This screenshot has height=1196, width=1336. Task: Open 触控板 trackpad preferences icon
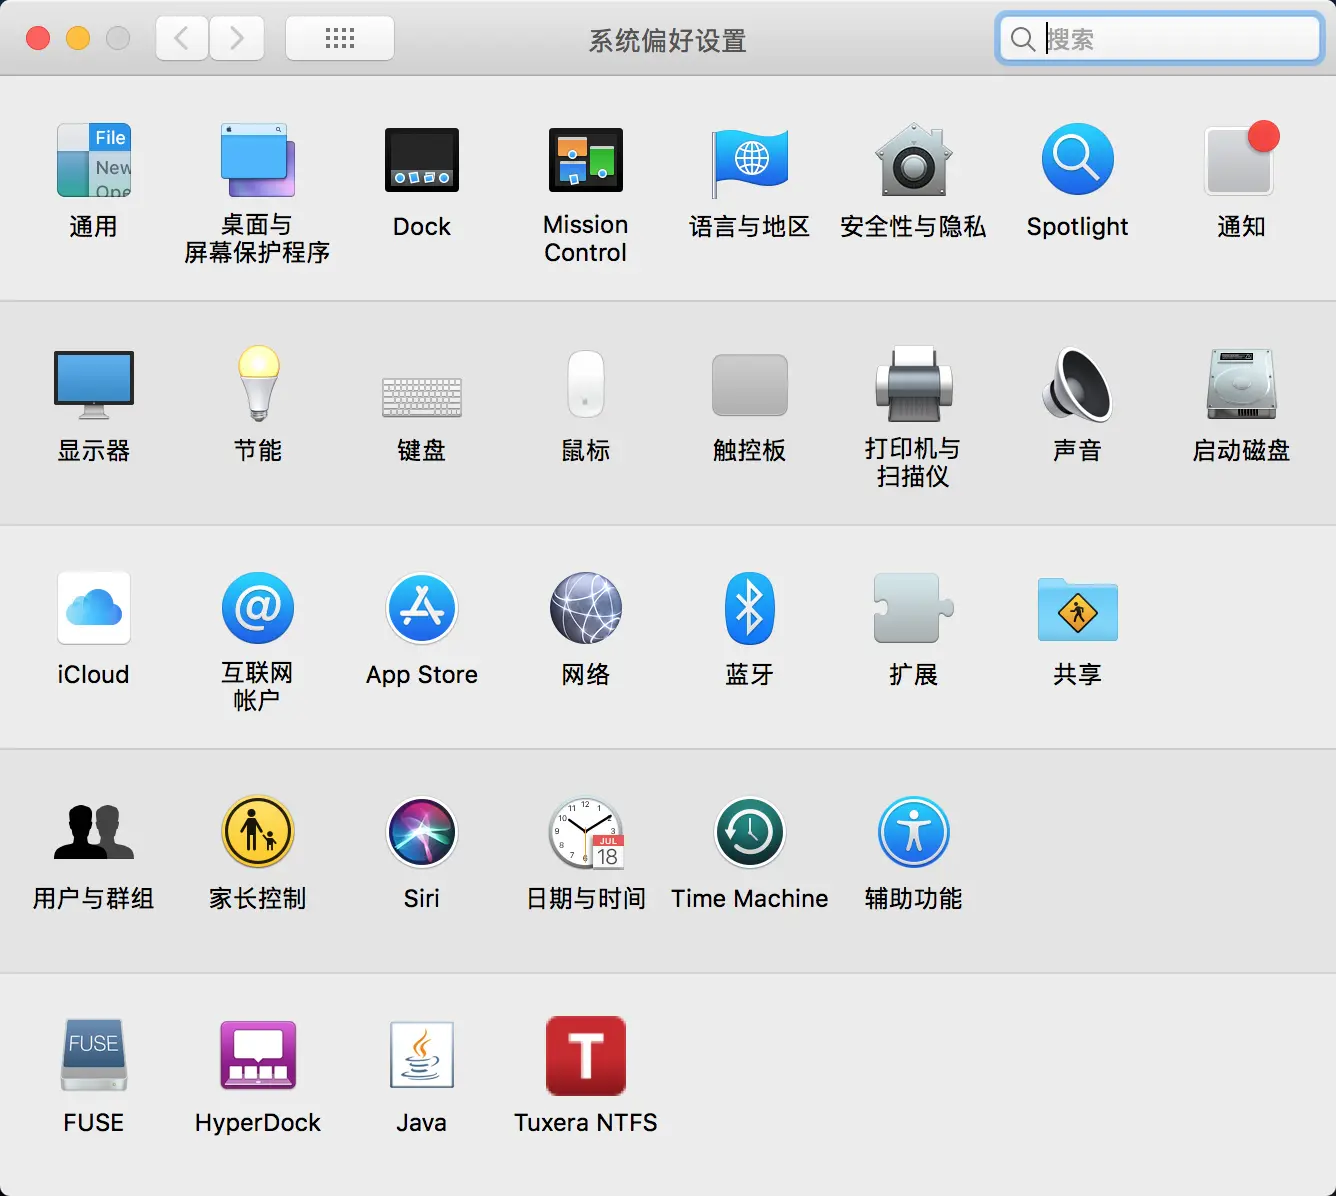coord(750,385)
